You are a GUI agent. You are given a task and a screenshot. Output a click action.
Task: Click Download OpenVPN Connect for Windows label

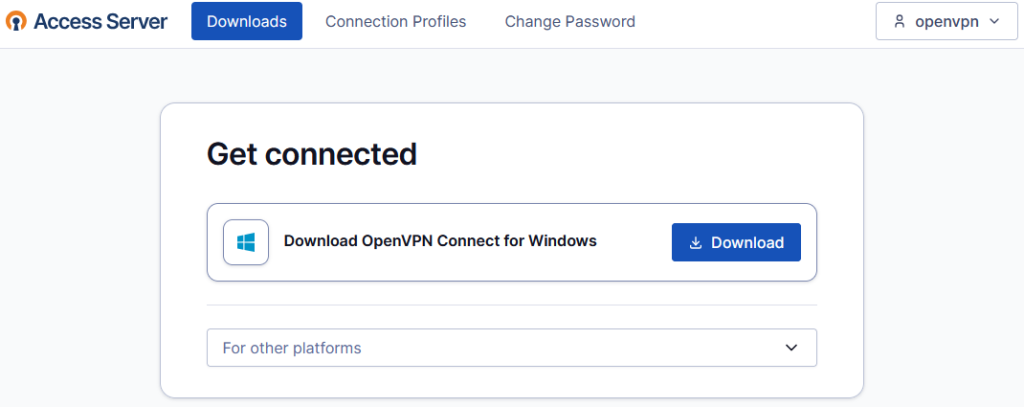tap(440, 241)
